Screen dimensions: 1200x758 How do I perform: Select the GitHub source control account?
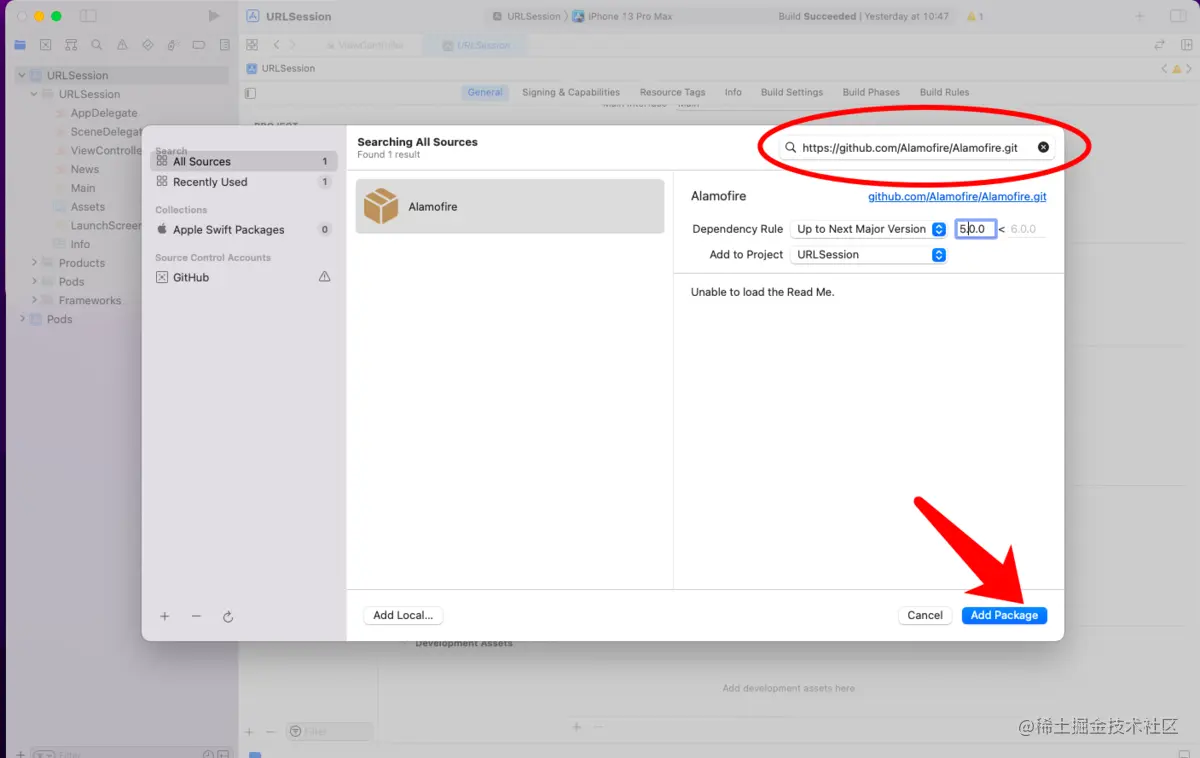click(244, 277)
